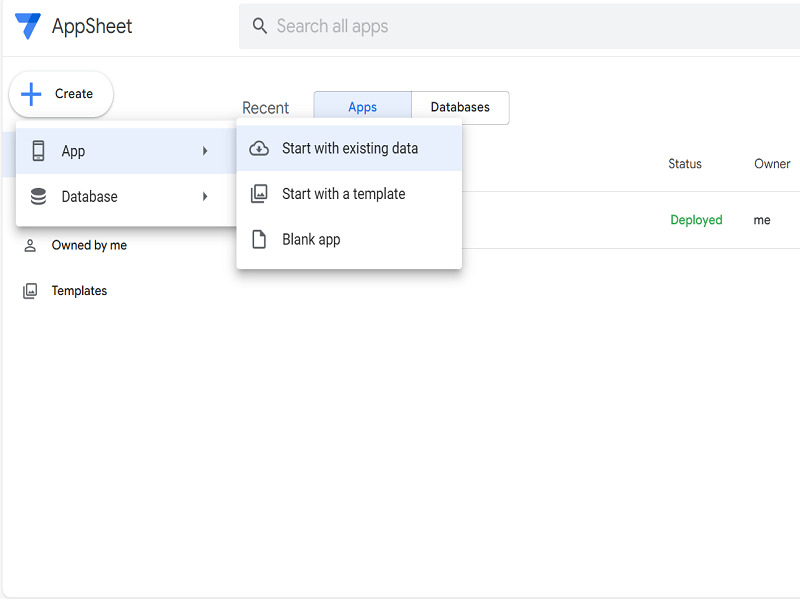This screenshot has height=600, width=800.
Task: Click the blank page file icon
Action: tap(259, 240)
